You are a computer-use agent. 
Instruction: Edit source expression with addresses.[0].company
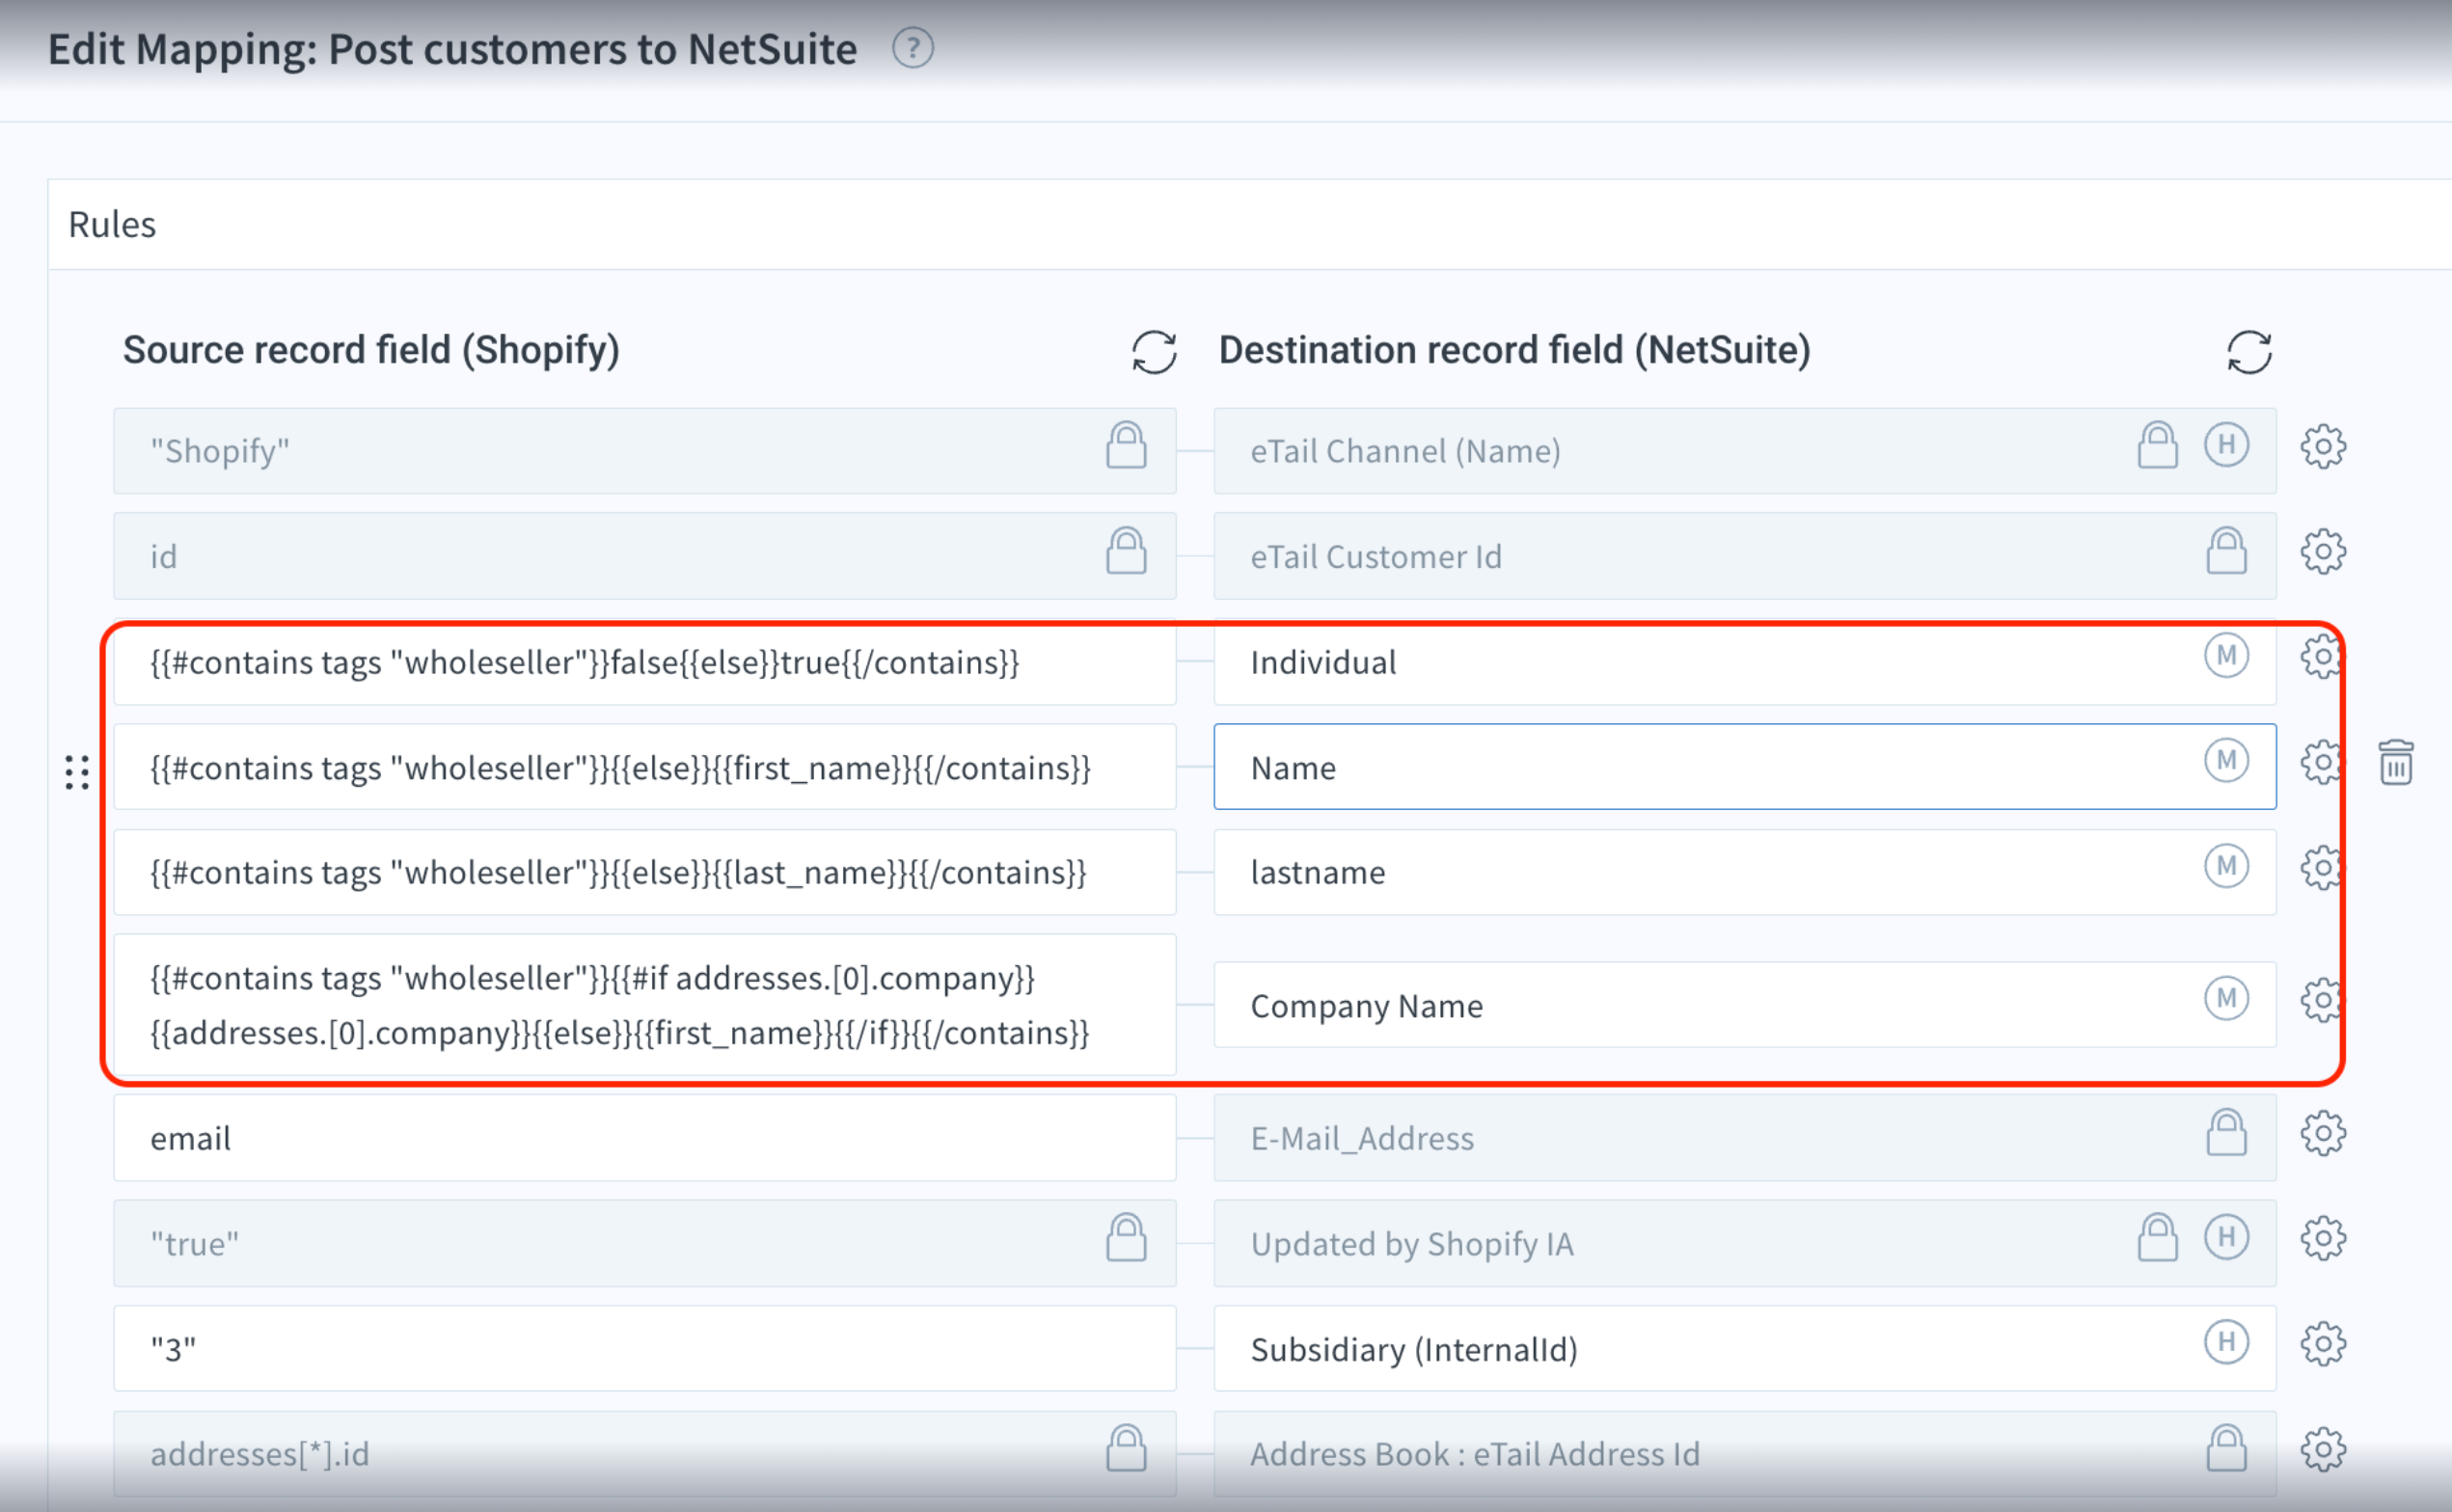pos(644,1005)
